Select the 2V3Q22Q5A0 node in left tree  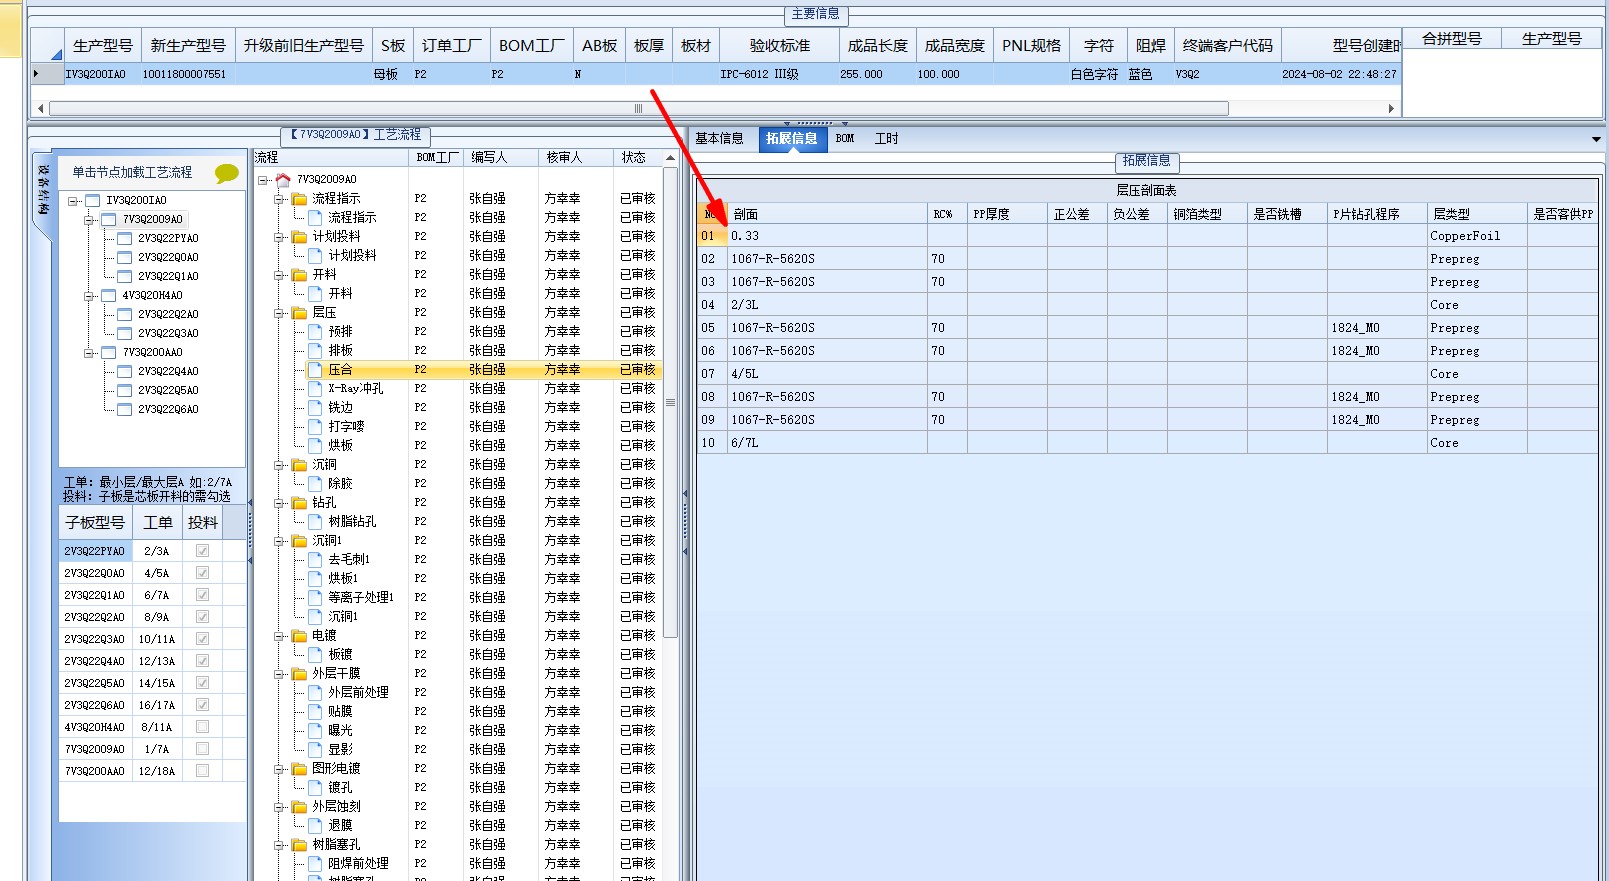[x=168, y=391]
